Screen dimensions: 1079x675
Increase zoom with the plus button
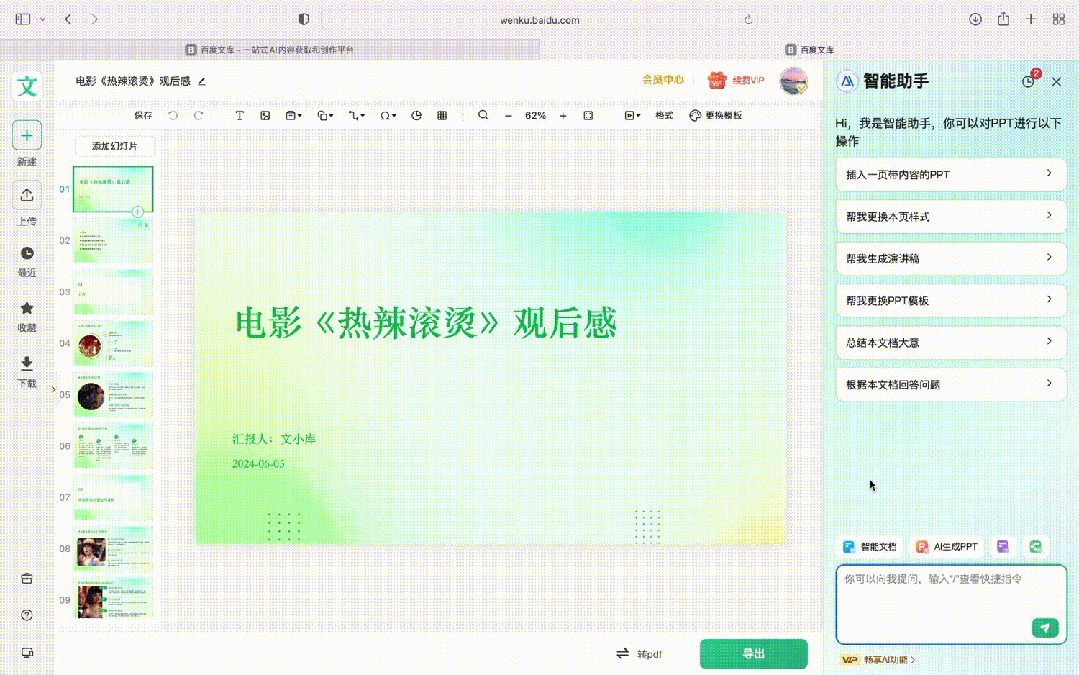click(x=563, y=116)
